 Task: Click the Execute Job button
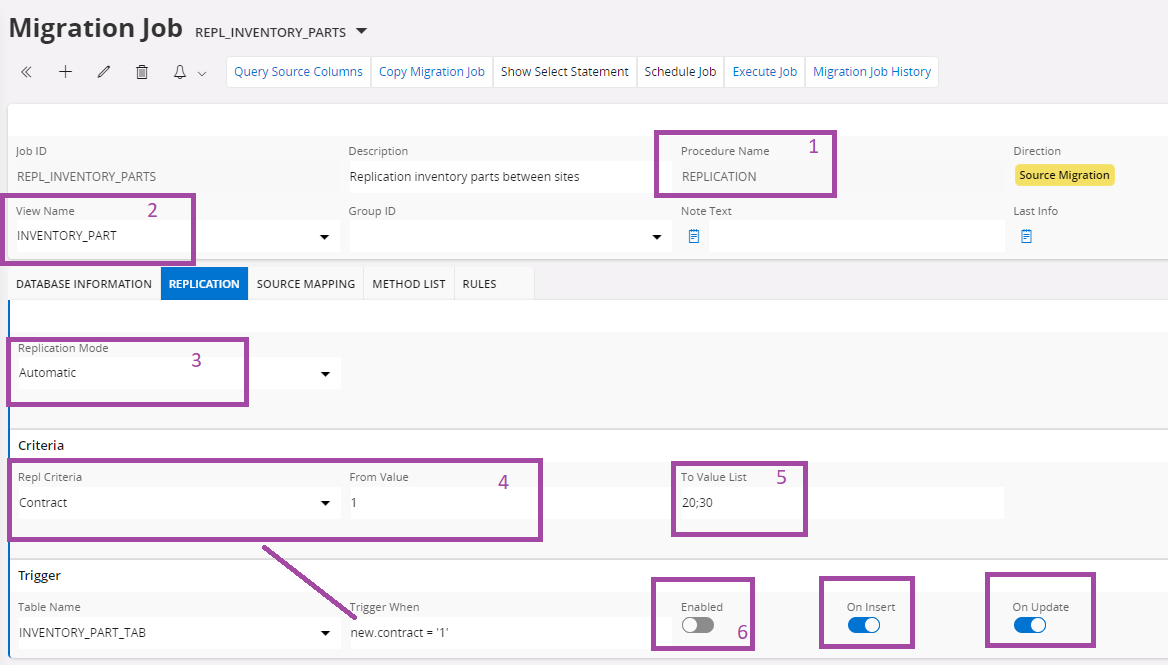[764, 72]
